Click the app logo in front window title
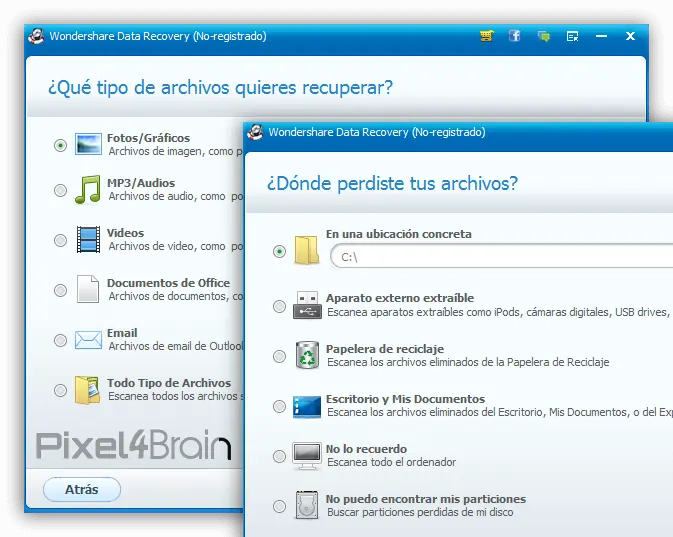The height and width of the screenshot is (537, 673). [x=255, y=132]
